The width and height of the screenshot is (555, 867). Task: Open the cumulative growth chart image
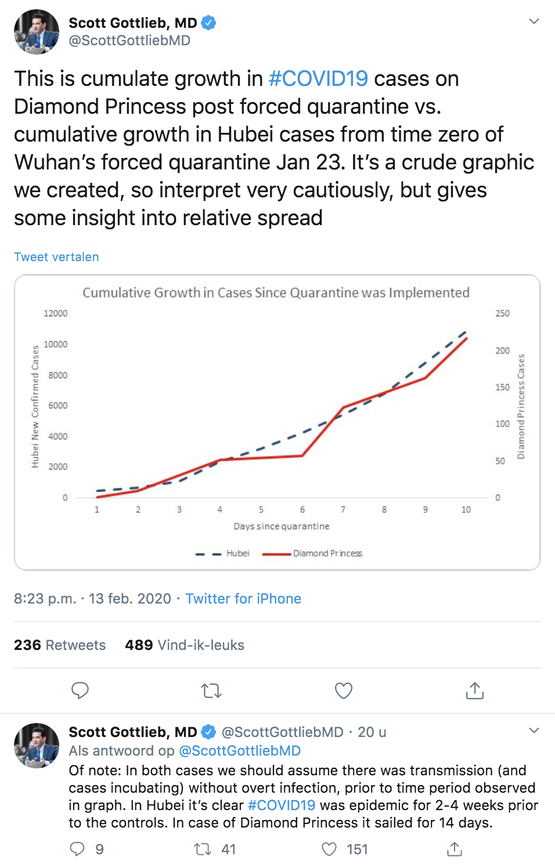click(277, 422)
